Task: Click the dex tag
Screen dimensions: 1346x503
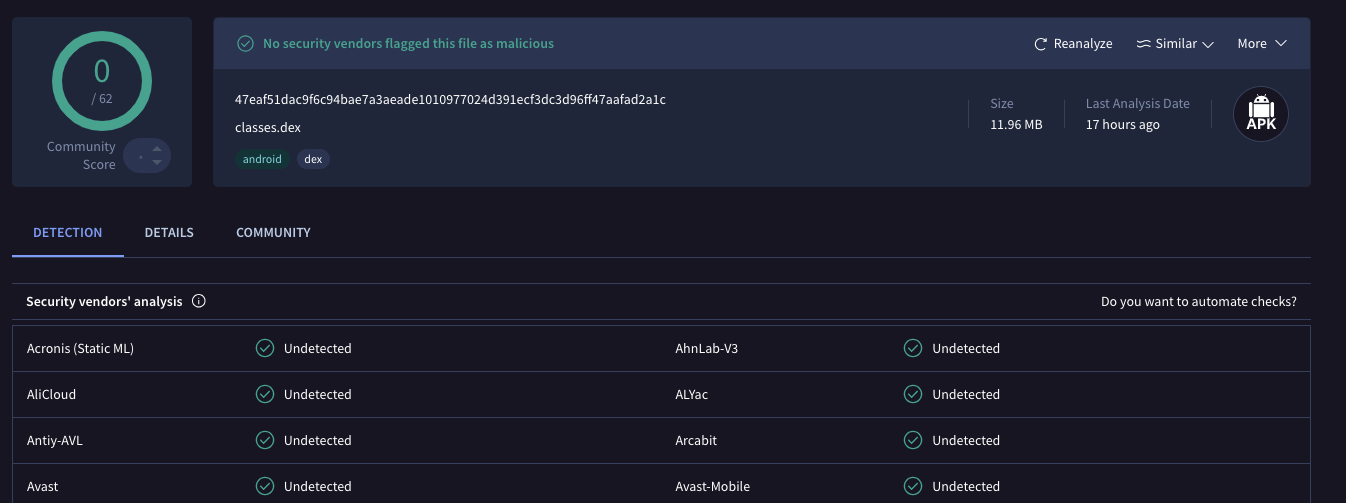Action: pos(313,159)
